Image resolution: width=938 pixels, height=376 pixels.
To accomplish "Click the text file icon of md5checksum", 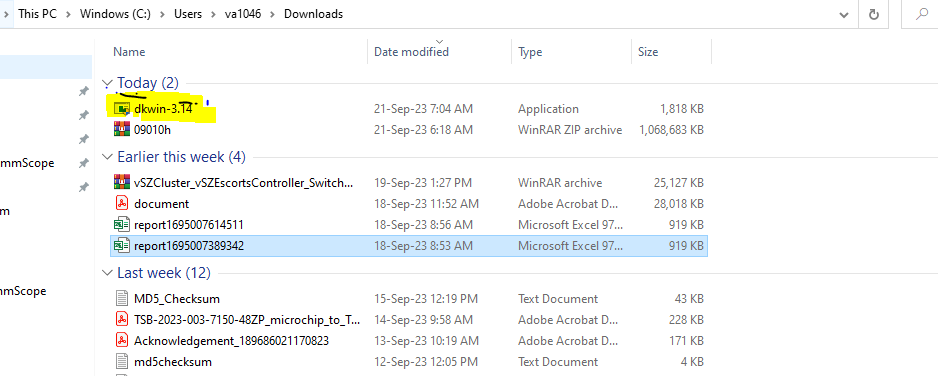I will coord(122,362).
